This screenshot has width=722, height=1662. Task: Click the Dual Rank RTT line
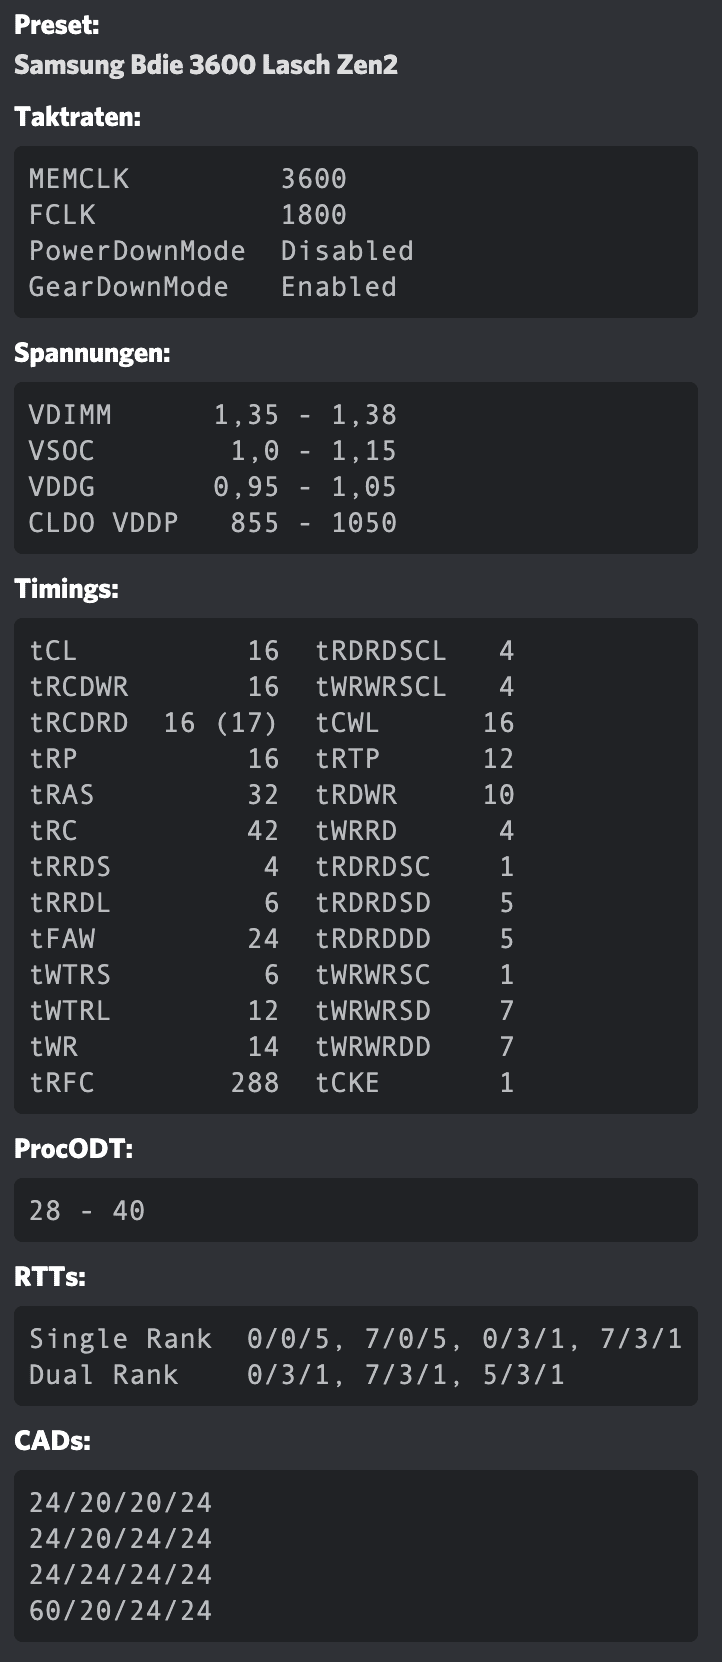[x=297, y=1375]
